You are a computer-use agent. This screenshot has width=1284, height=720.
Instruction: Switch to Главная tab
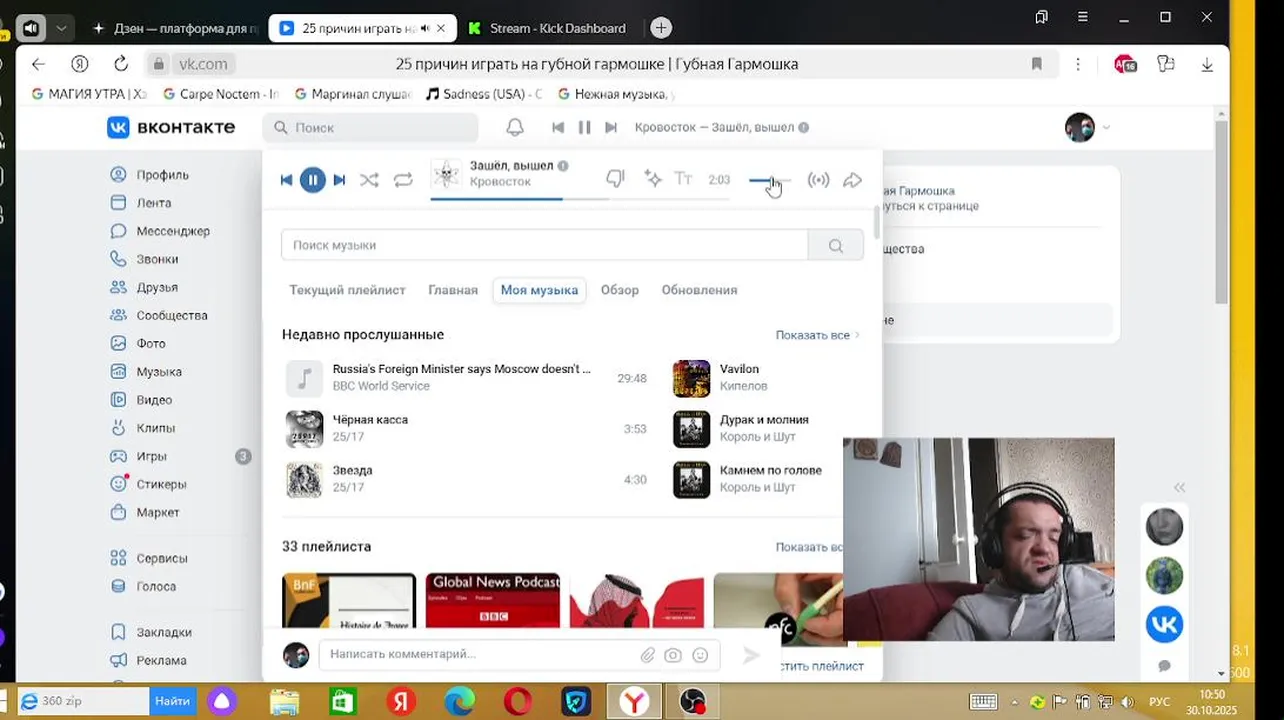[x=453, y=290]
